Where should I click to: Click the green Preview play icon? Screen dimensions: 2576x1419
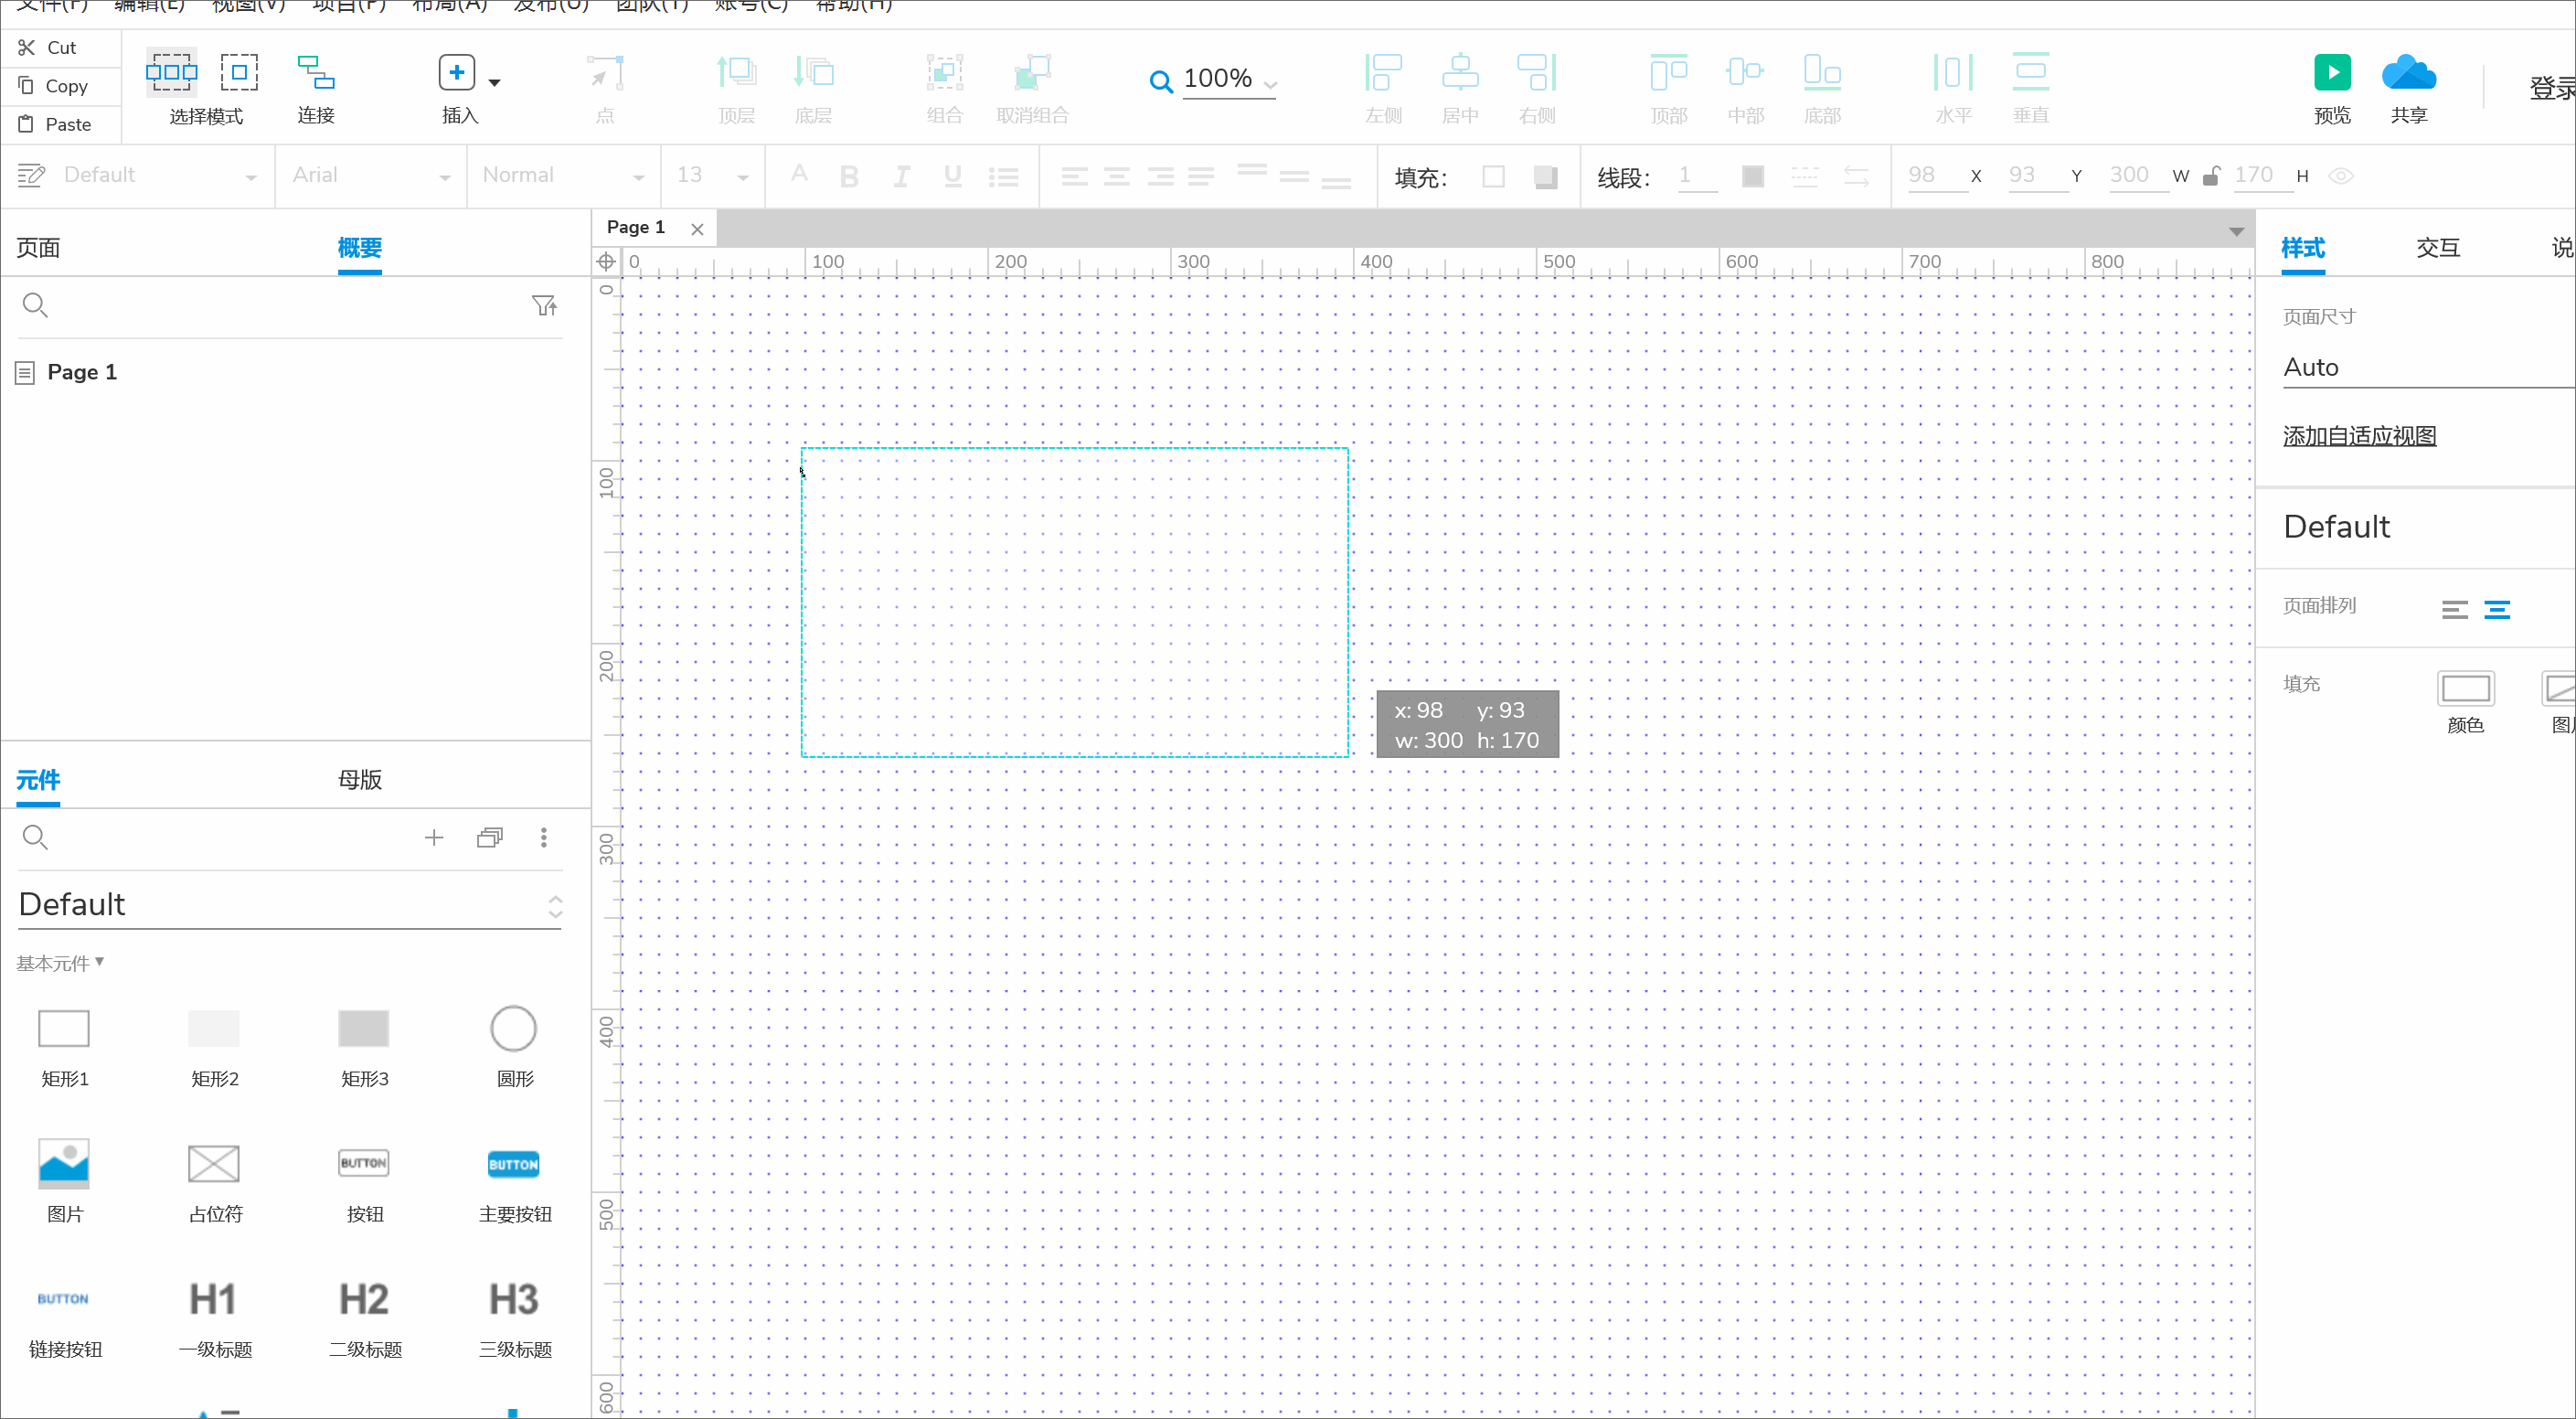(2331, 73)
